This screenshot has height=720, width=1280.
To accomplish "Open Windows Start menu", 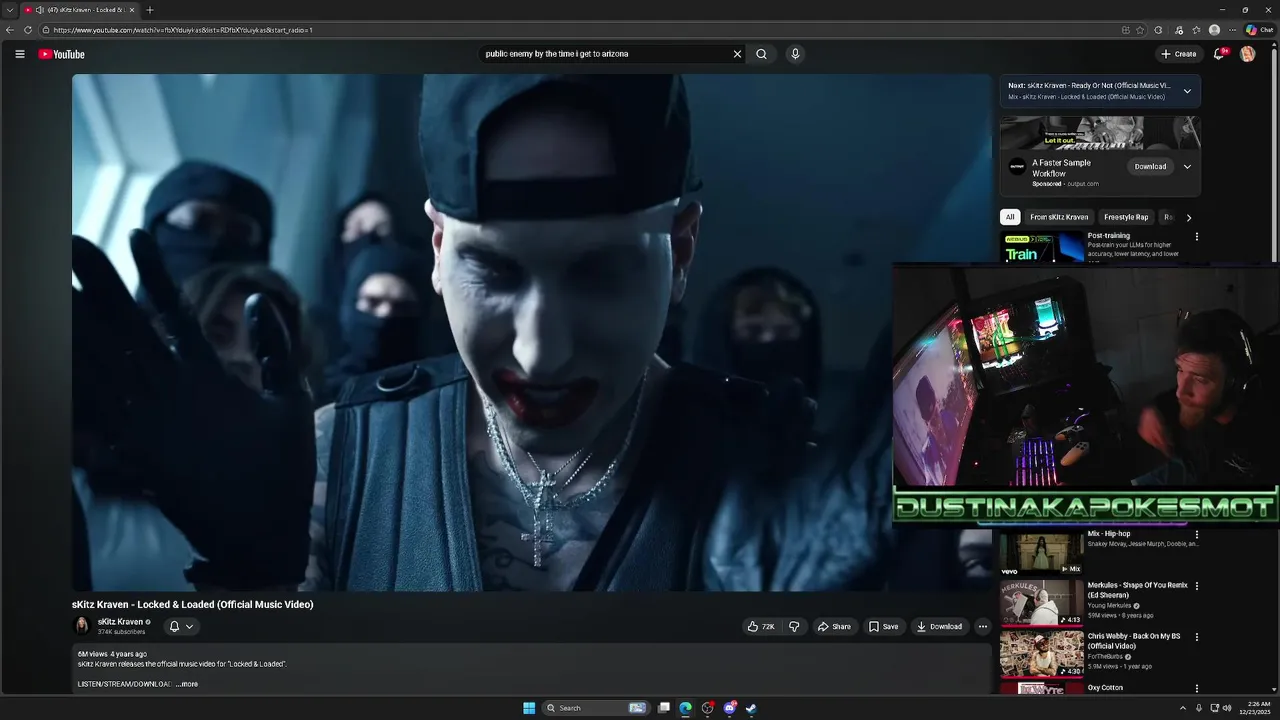I will [x=529, y=708].
